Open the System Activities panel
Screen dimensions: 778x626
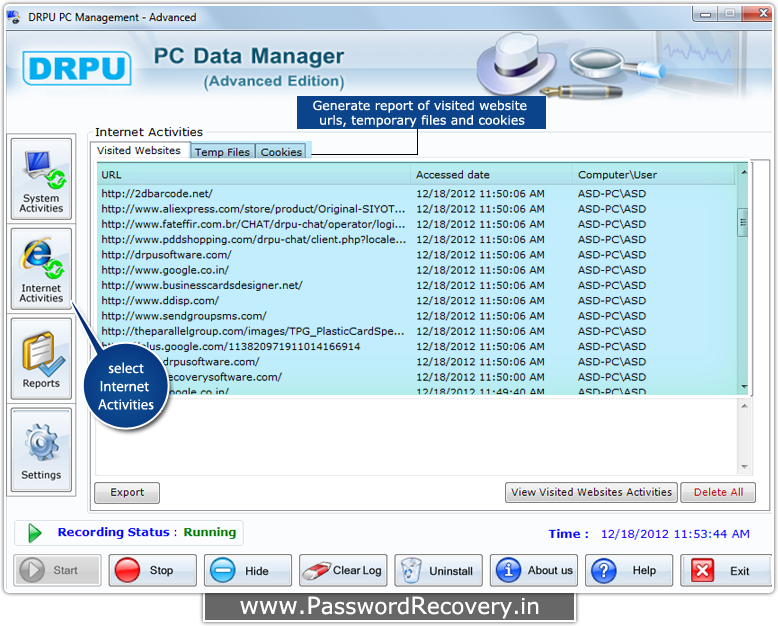[42, 180]
